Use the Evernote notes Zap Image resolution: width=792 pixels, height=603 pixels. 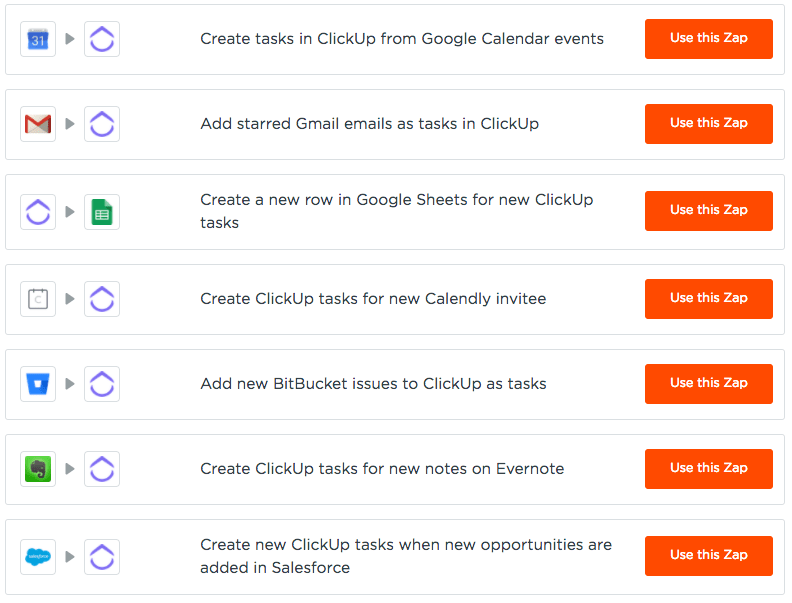[x=708, y=469]
